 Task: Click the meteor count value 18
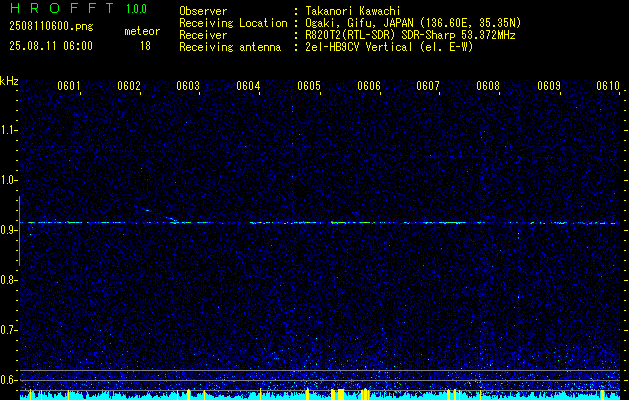(x=145, y=46)
